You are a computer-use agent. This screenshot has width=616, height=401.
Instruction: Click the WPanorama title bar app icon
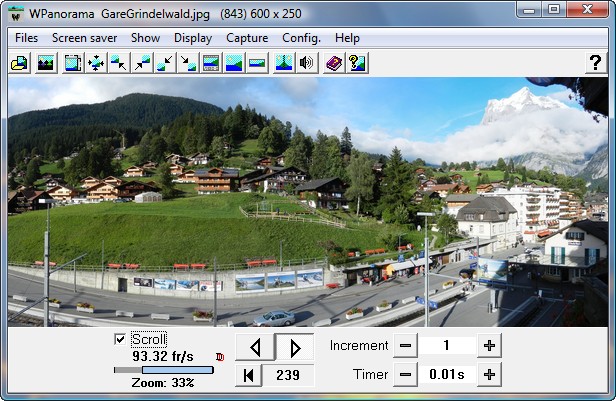pos(16,15)
